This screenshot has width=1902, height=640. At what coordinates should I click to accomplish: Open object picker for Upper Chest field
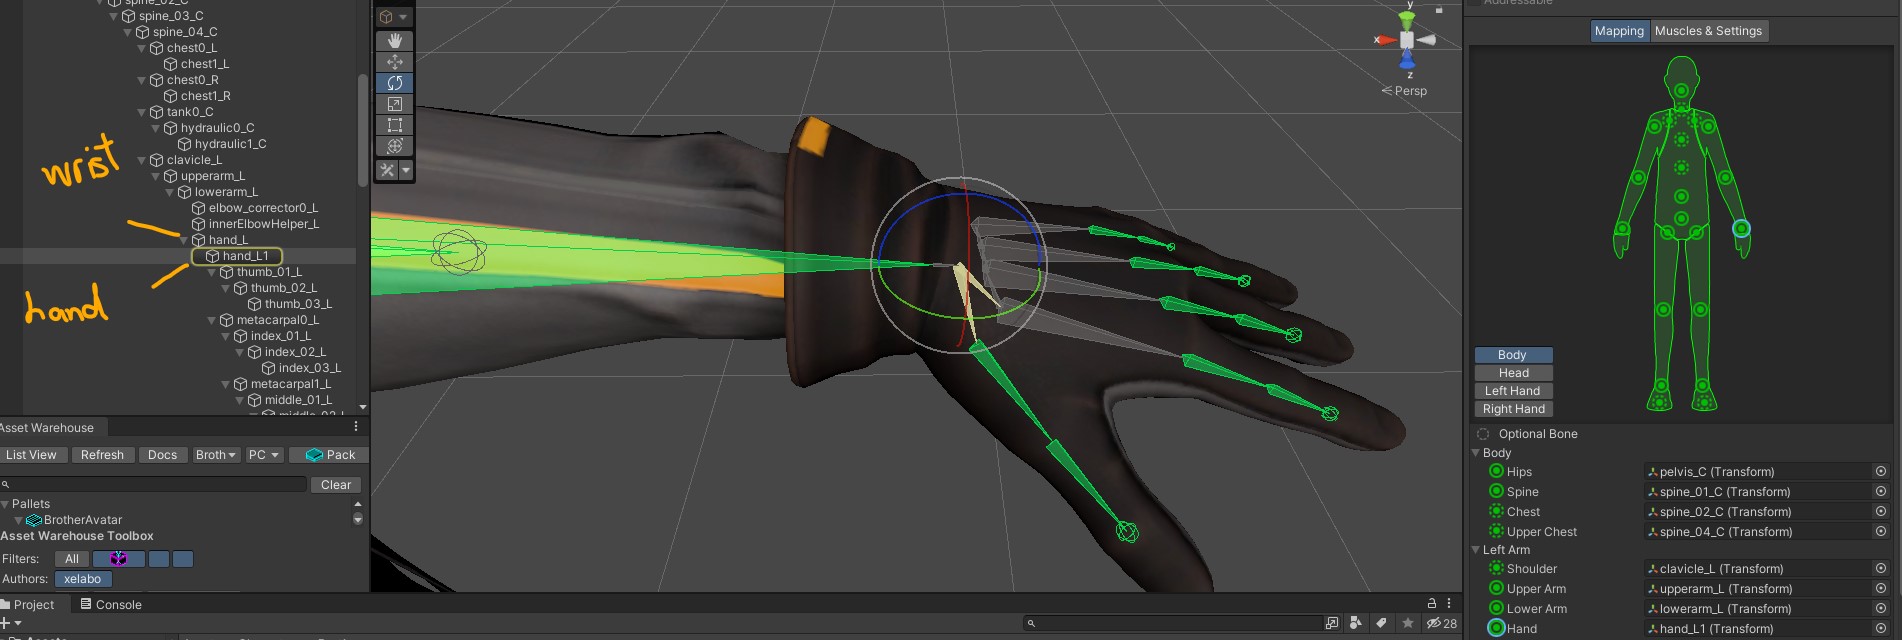click(1880, 531)
